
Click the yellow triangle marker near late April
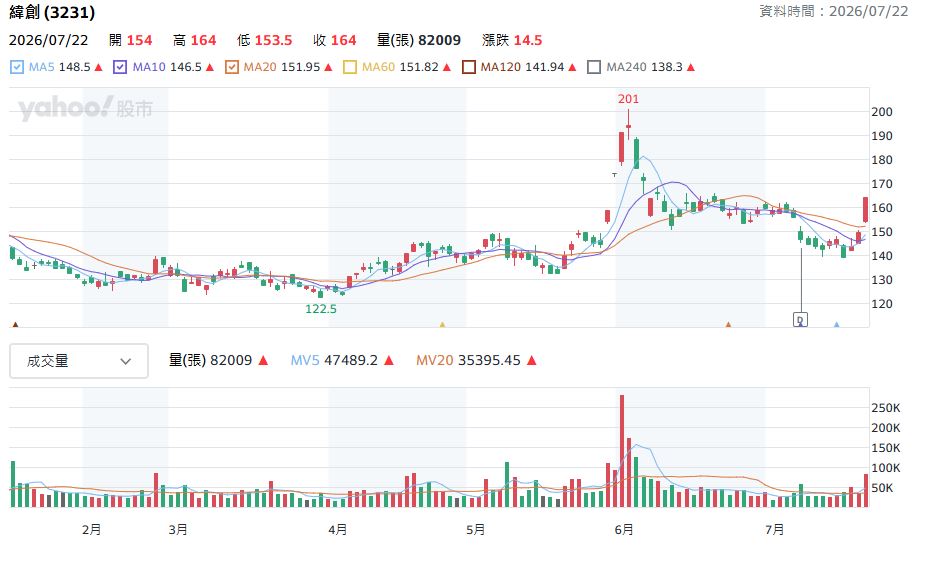pos(442,324)
